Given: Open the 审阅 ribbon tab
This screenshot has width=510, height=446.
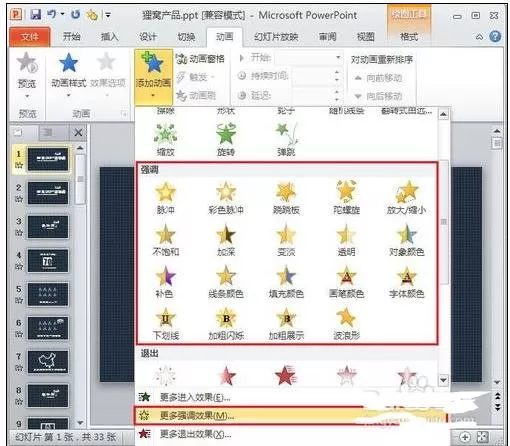Looking at the screenshot, I should pyautogui.click(x=327, y=37).
